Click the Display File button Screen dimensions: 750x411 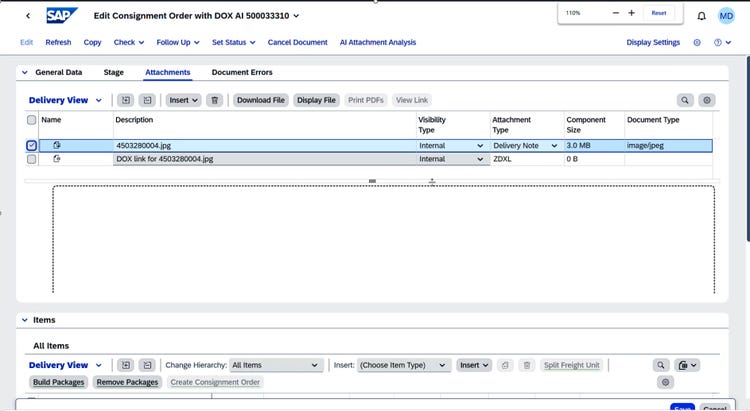pos(316,100)
